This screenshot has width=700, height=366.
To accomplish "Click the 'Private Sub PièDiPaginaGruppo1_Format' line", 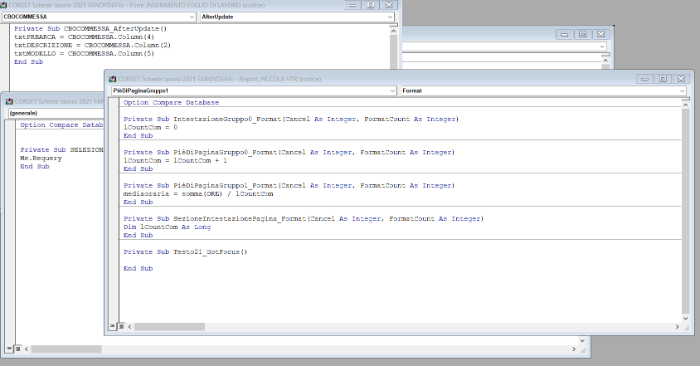I will (289, 185).
